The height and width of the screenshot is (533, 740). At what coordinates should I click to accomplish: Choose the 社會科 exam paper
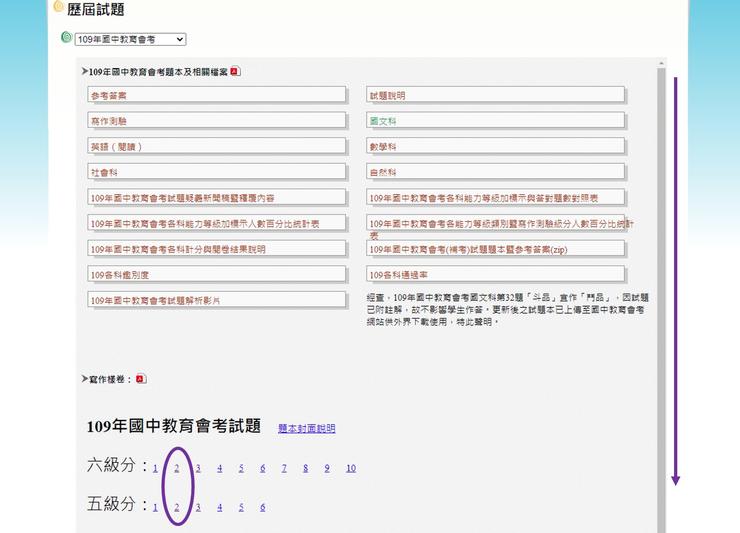[104, 173]
